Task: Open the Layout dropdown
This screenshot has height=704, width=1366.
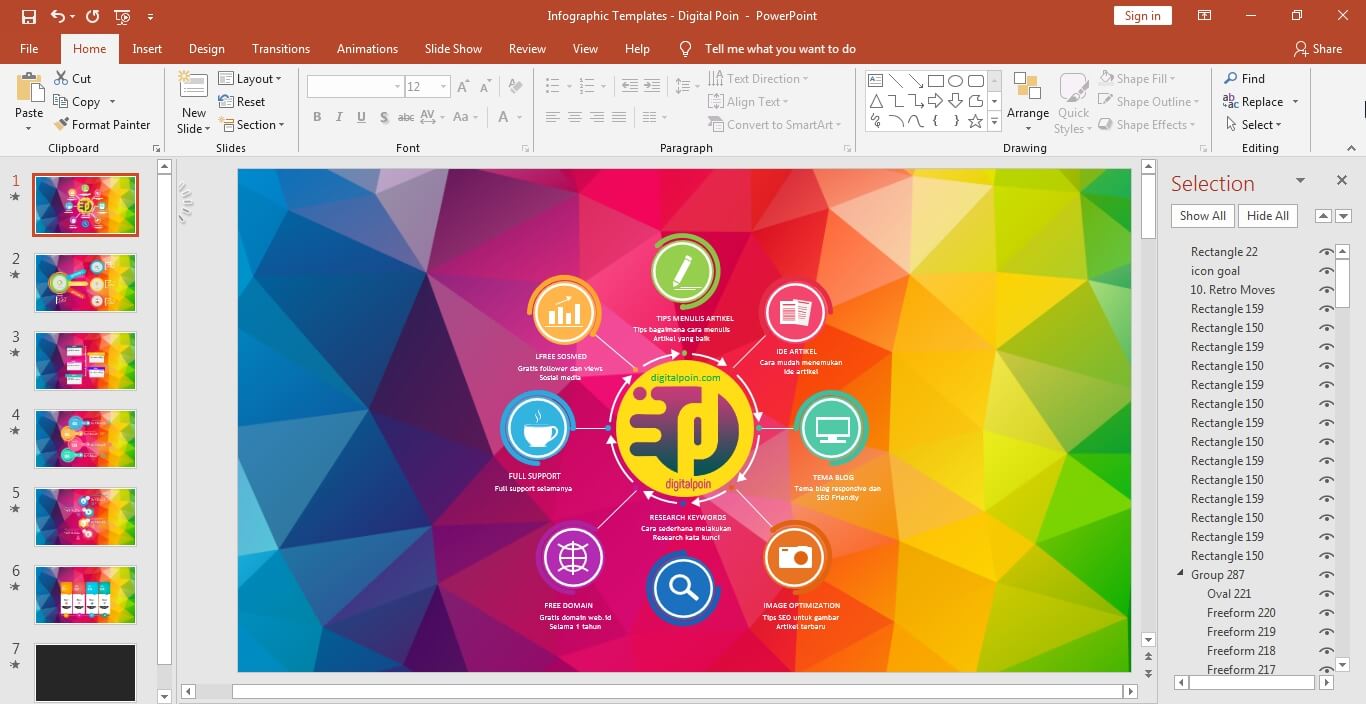Action: pyautogui.click(x=250, y=78)
